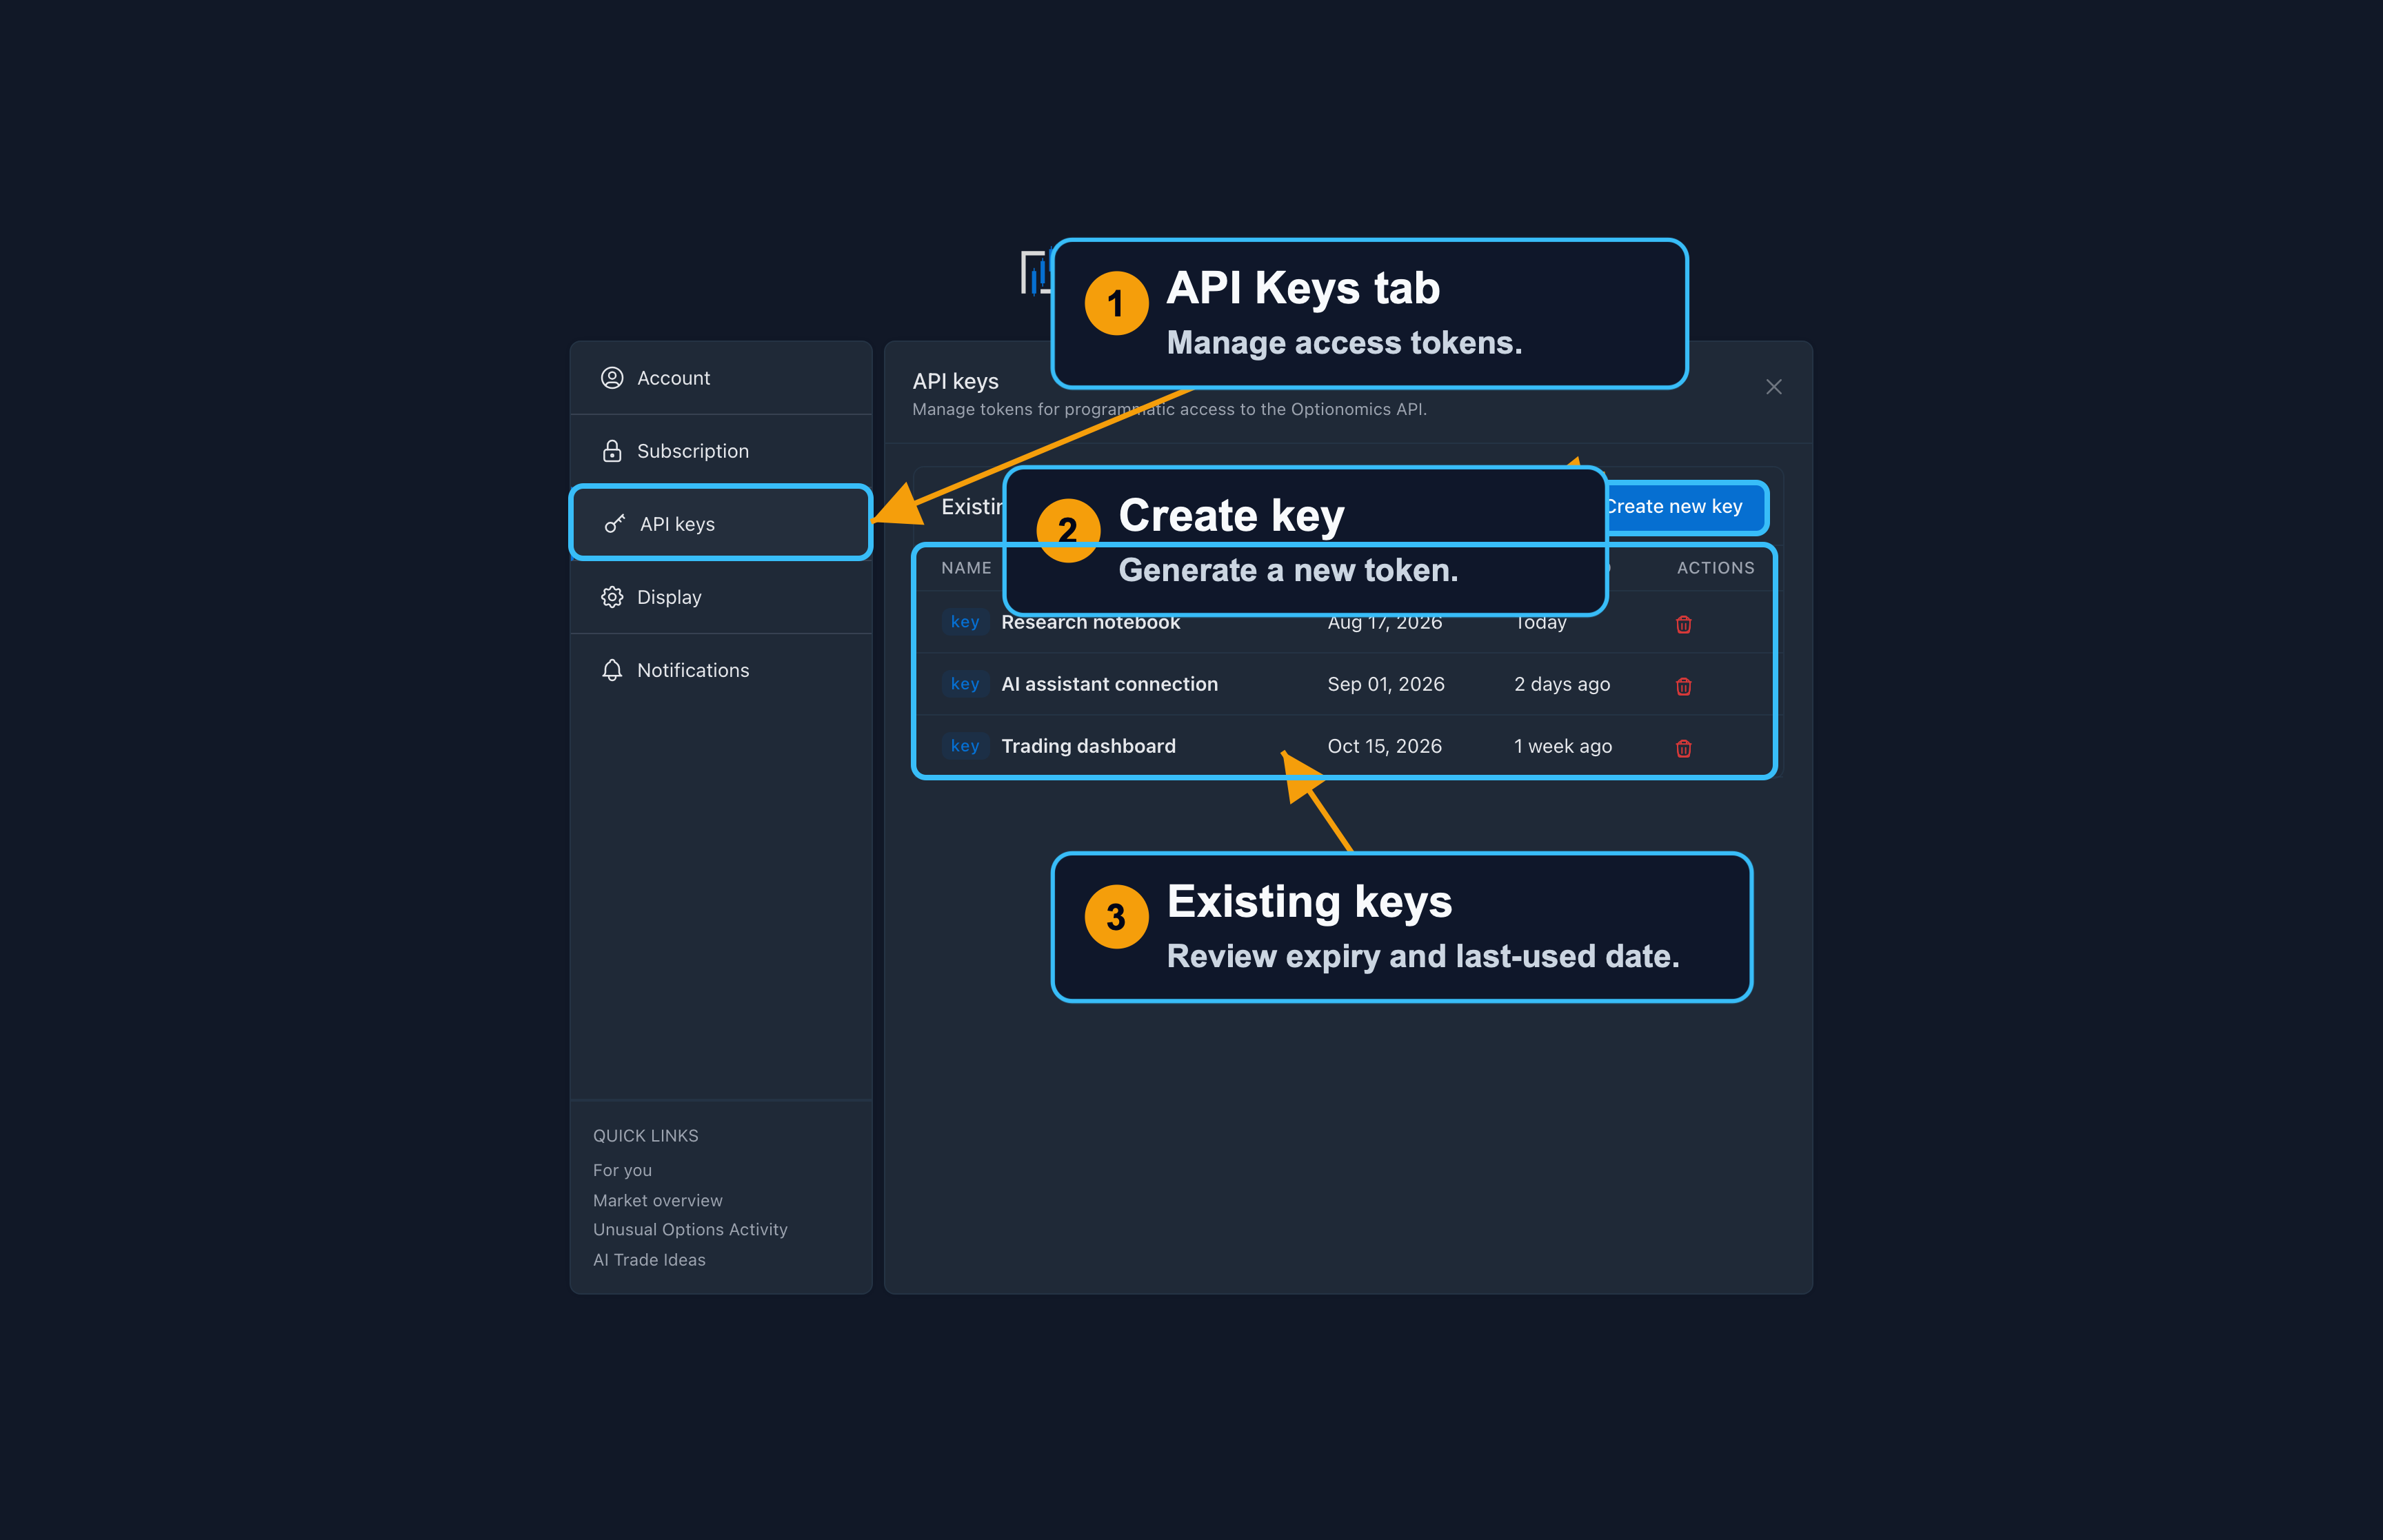Delete the Research notebook key
The width and height of the screenshot is (2383, 1540).
[1683, 624]
